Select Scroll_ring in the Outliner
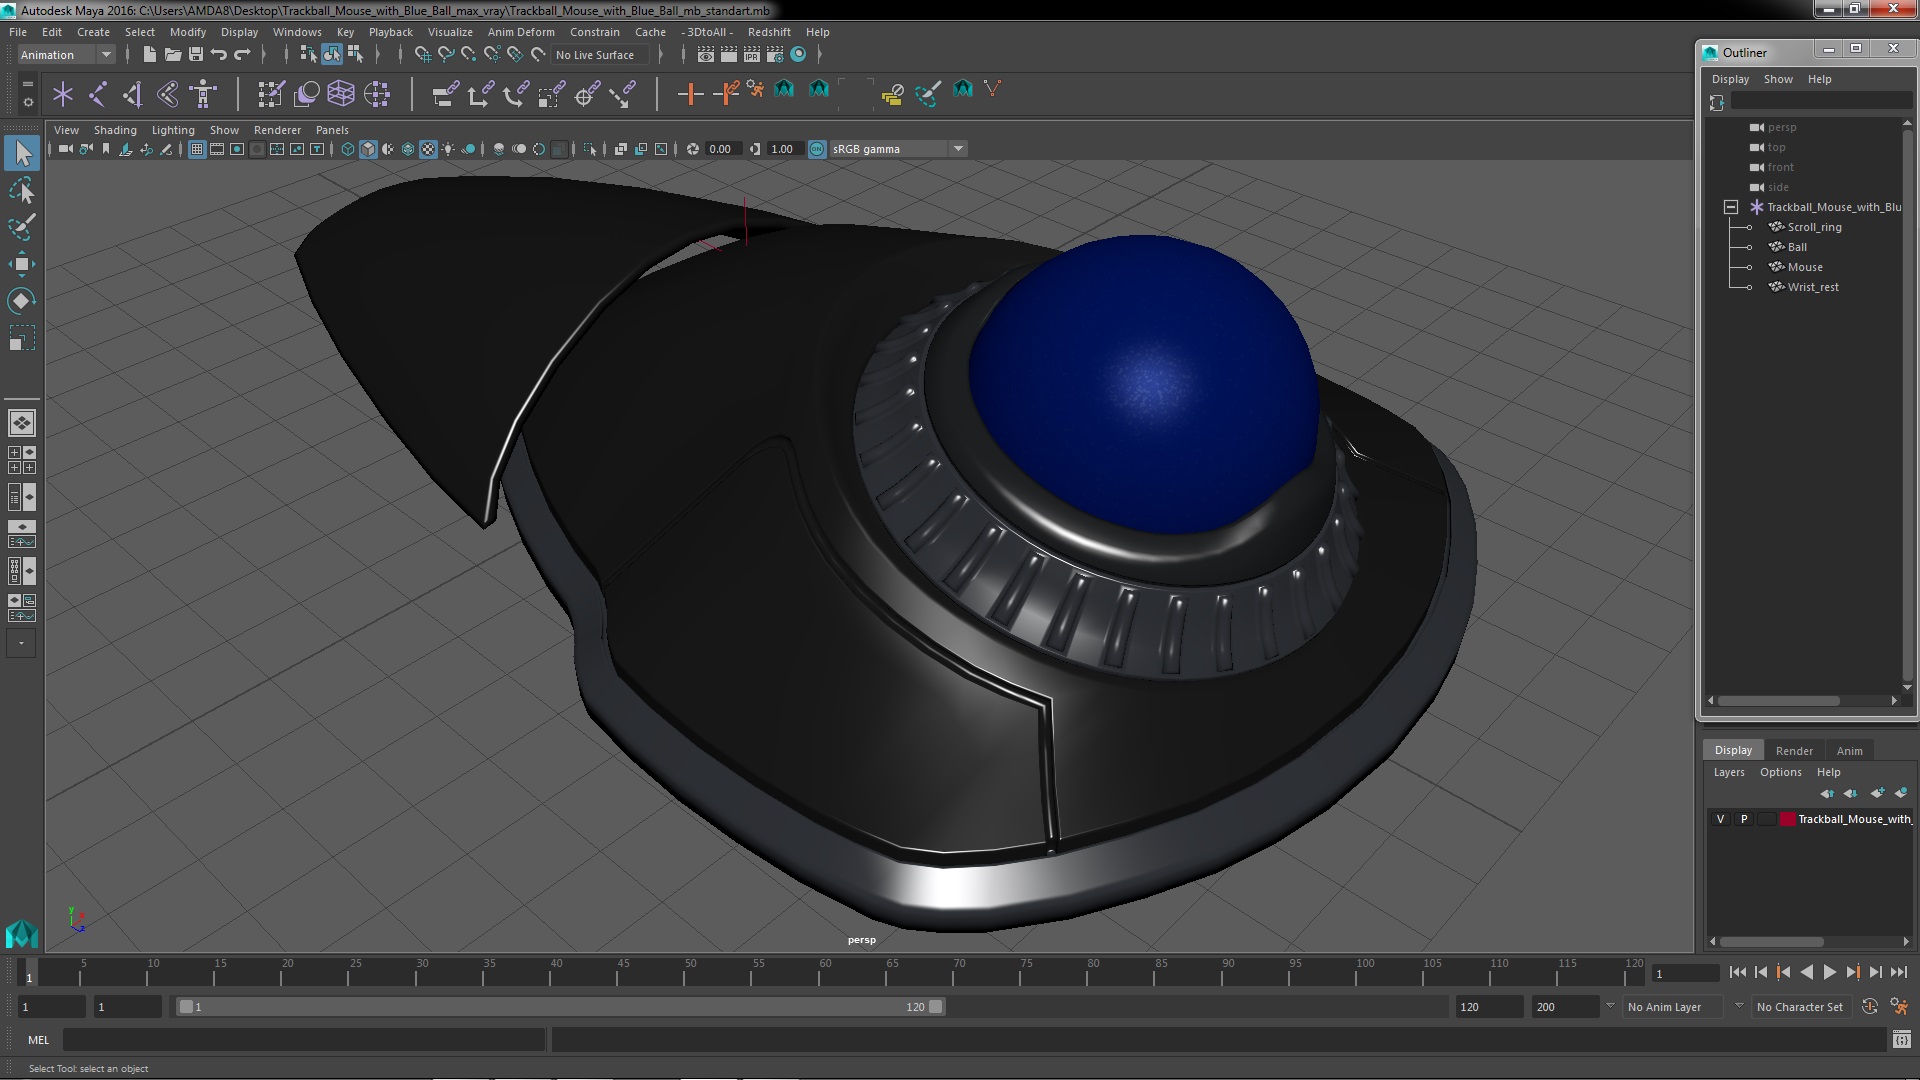The image size is (1920, 1080). (1814, 227)
